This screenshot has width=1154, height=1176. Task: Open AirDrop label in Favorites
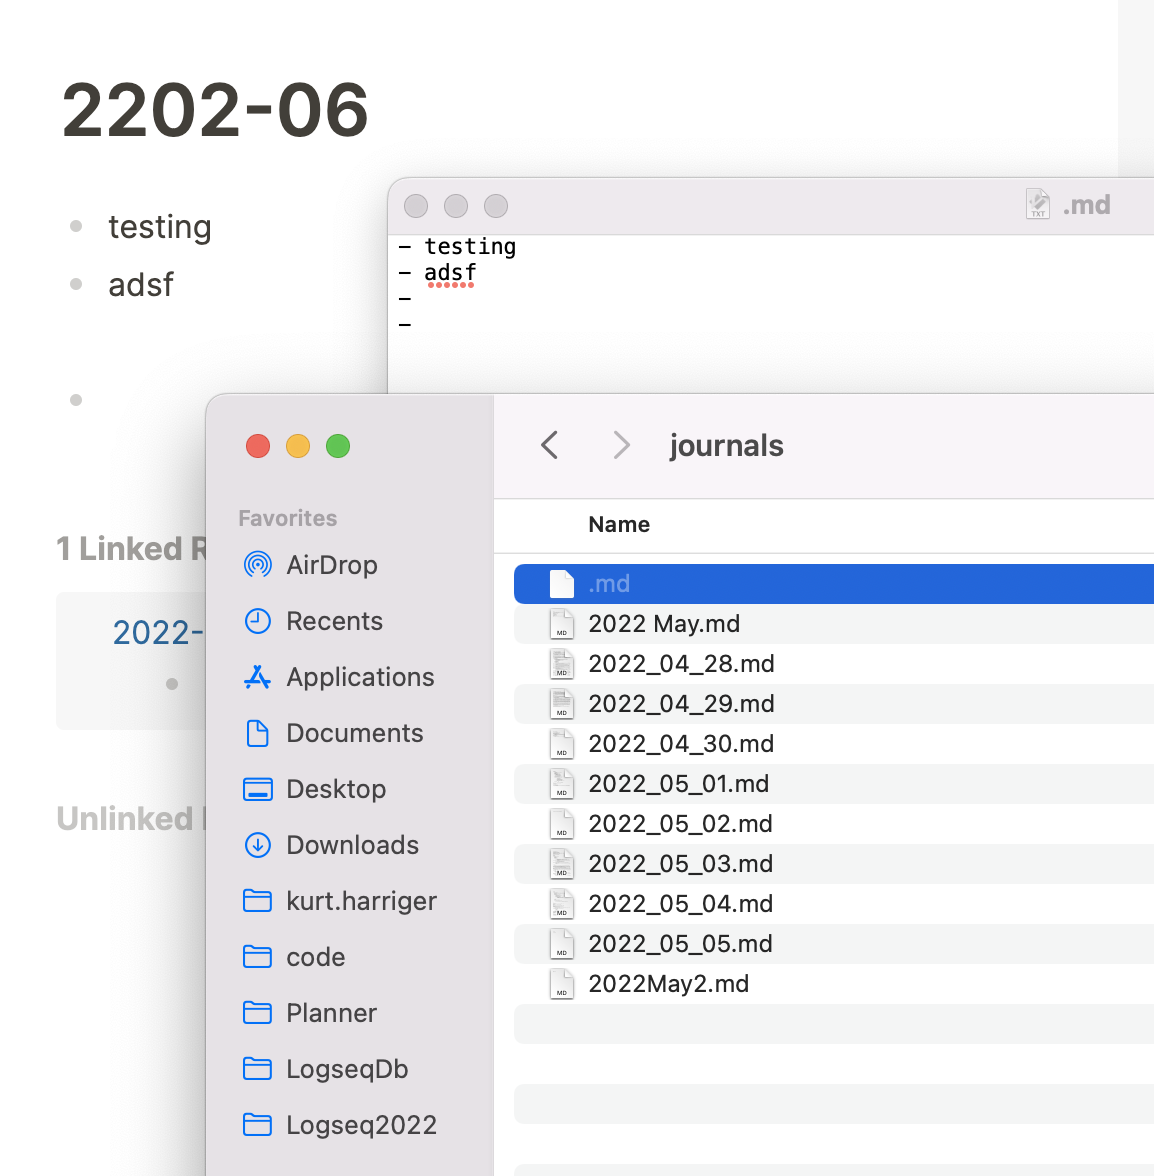[331, 565]
